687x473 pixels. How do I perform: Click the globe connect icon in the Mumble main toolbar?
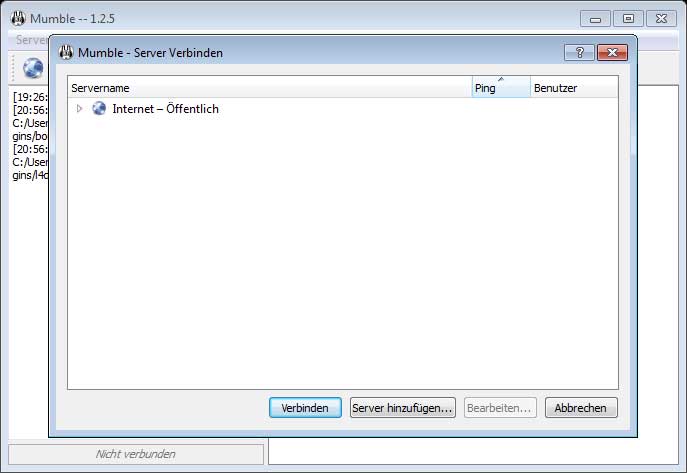click(x=33, y=68)
